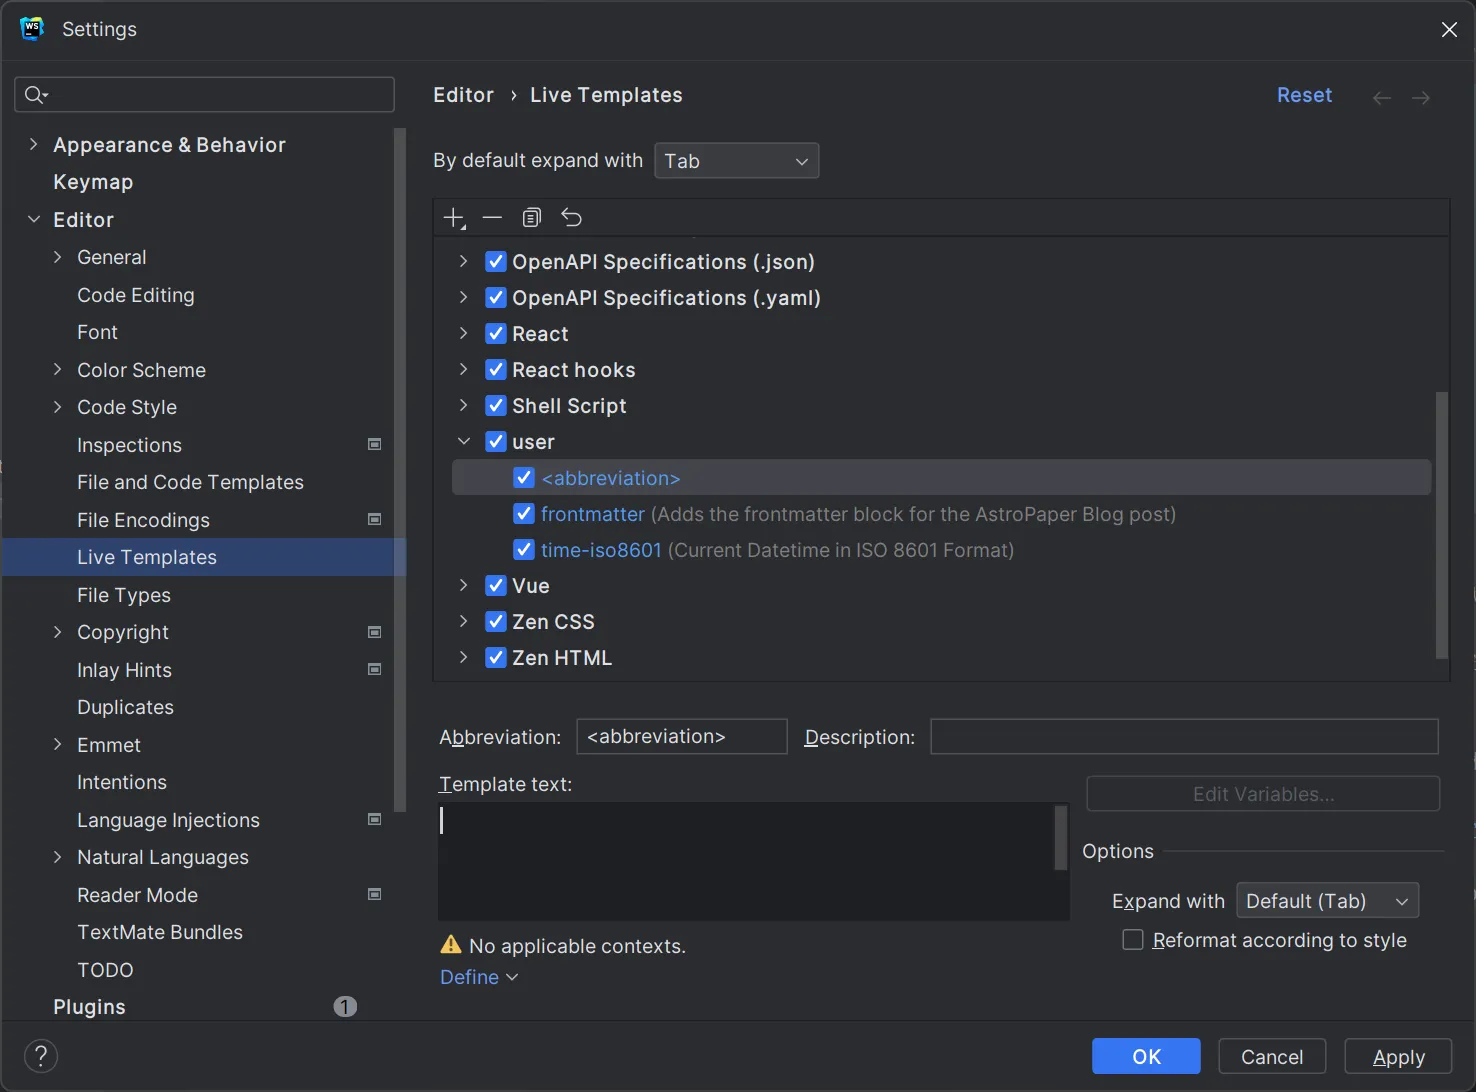Expand the Shell Script template group
Viewport: 1476px width, 1092px height.
click(464, 405)
